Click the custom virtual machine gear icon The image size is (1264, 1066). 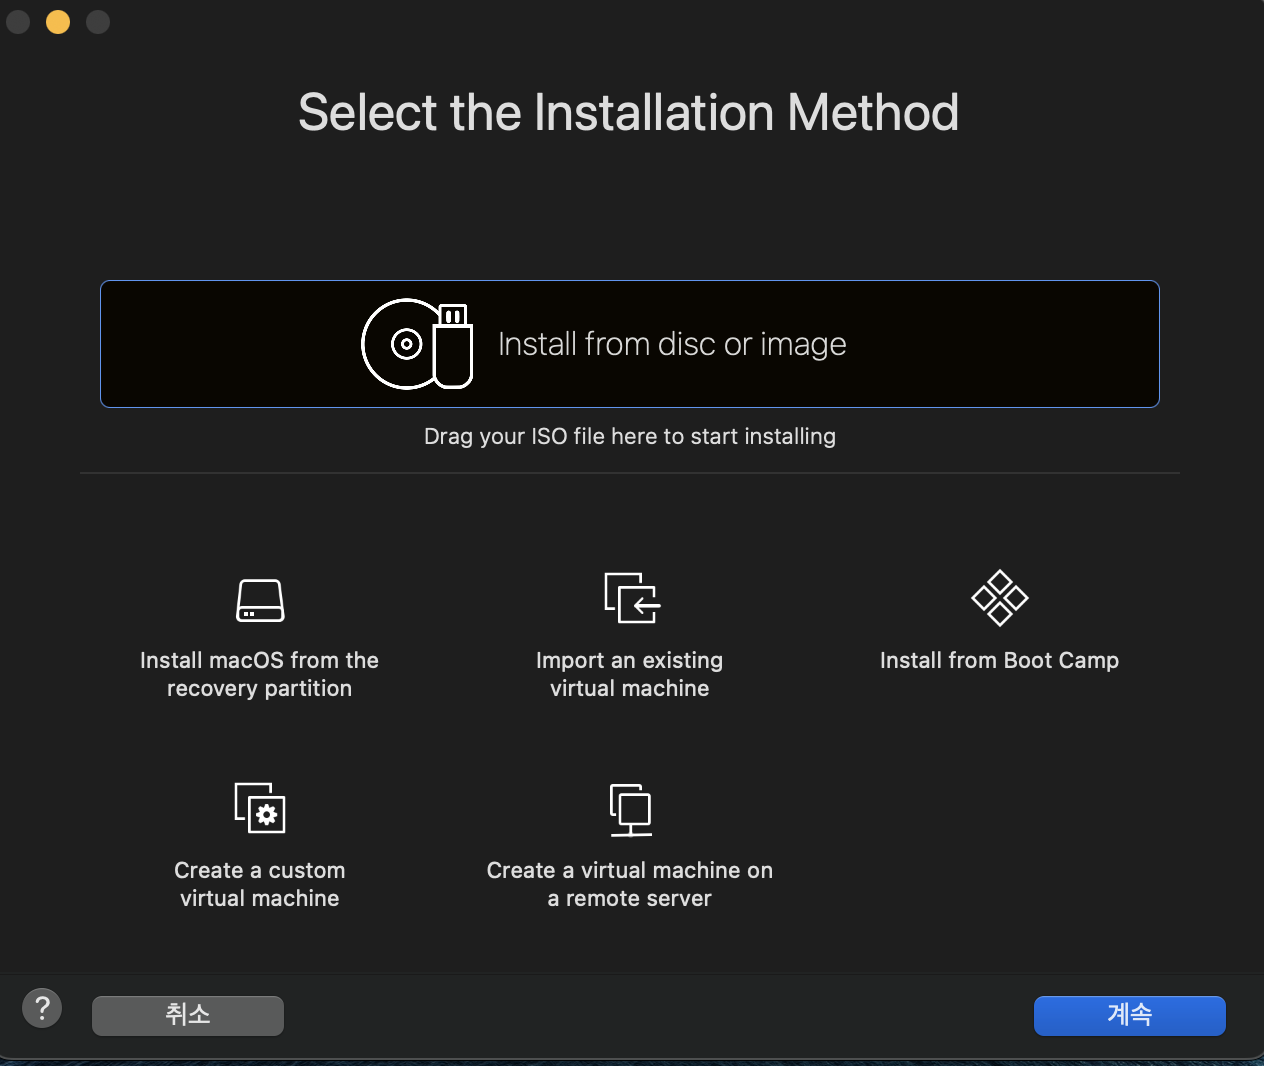click(x=260, y=808)
